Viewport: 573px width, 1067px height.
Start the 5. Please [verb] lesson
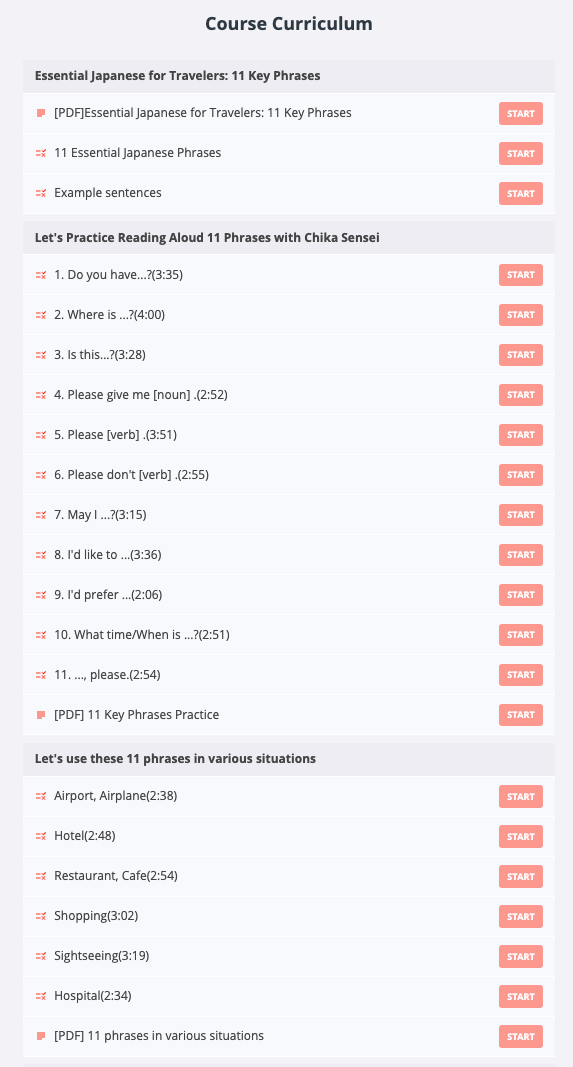pyautogui.click(x=521, y=435)
